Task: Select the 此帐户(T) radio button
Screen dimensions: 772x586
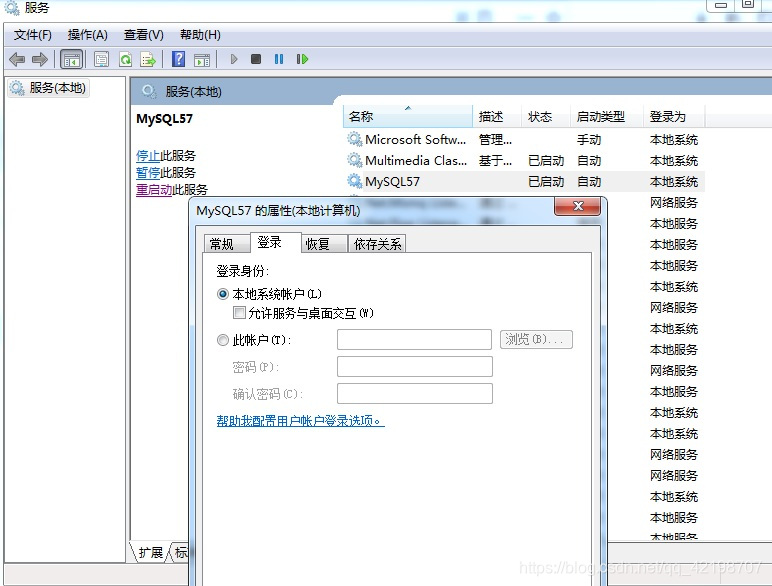Action: click(x=223, y=340)
